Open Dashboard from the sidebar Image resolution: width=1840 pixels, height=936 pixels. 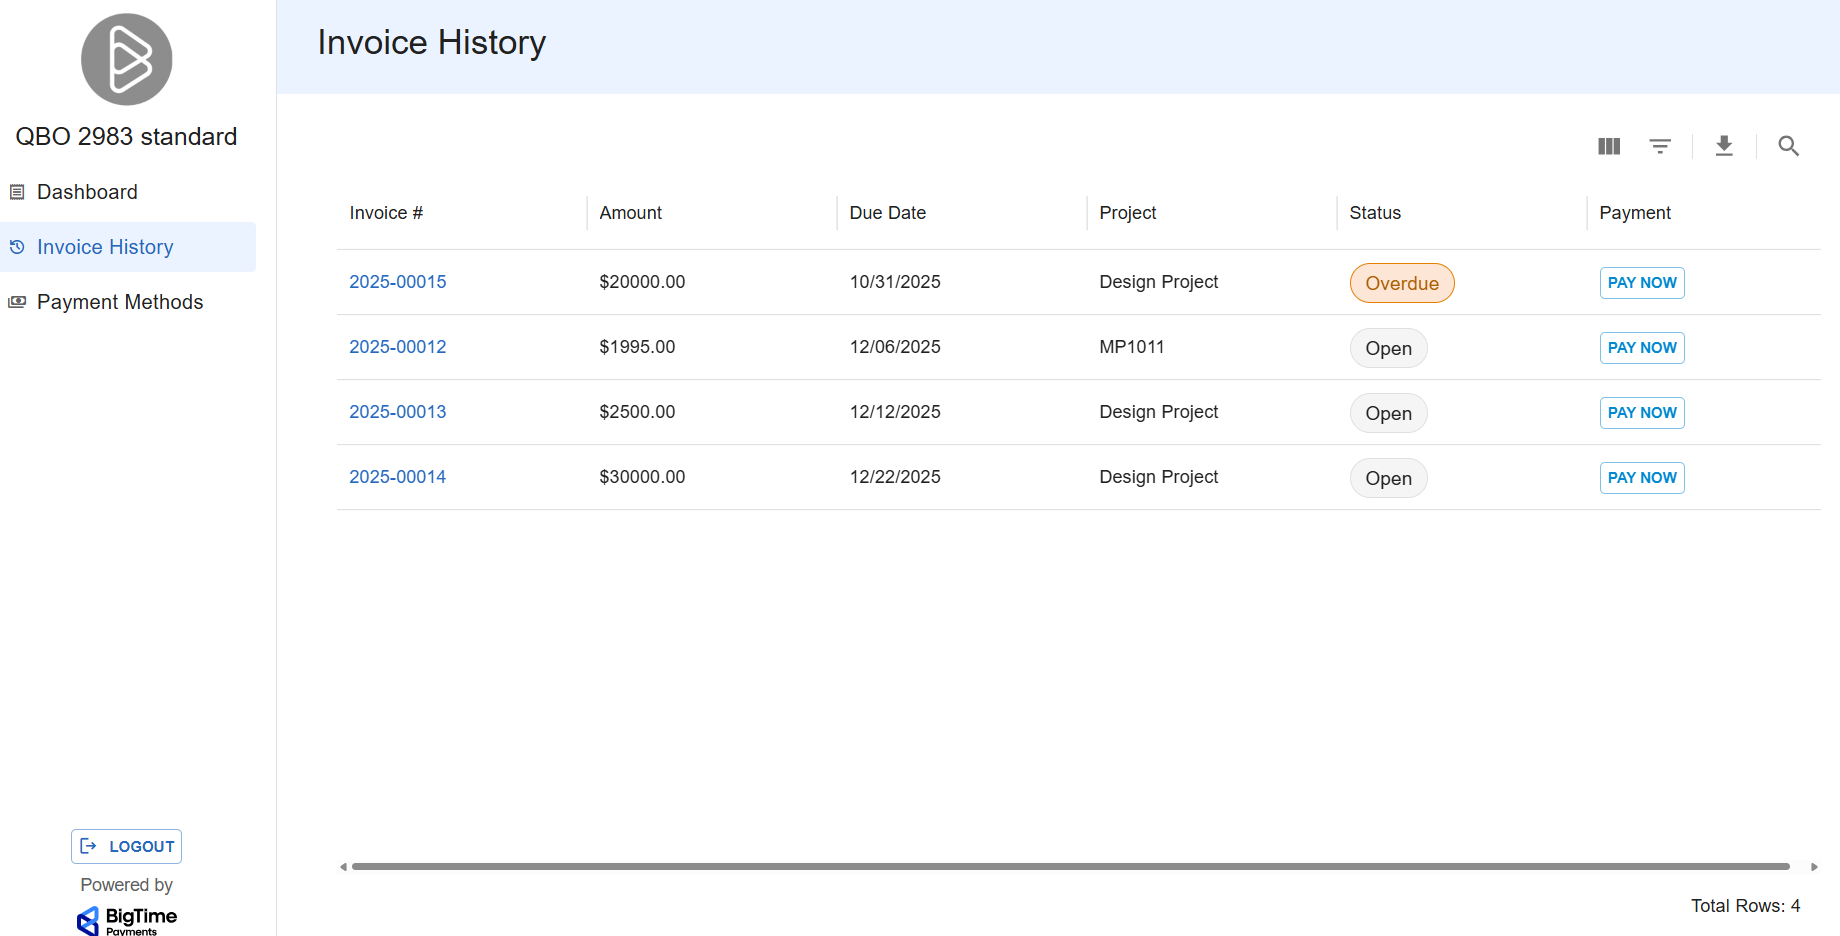87,192
